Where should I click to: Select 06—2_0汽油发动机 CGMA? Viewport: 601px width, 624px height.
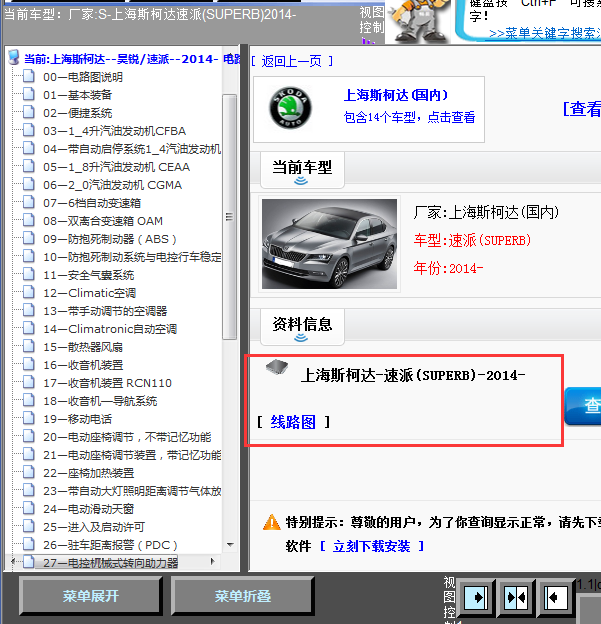pos(112,185)
